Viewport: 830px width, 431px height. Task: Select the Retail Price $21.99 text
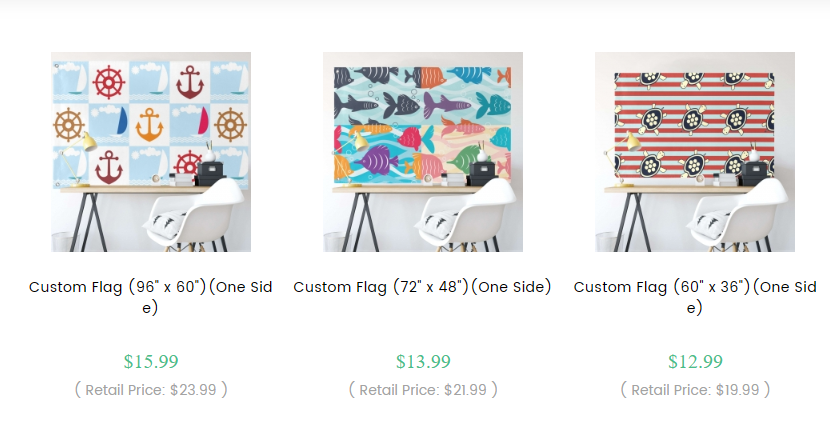(x=423, y=390)
